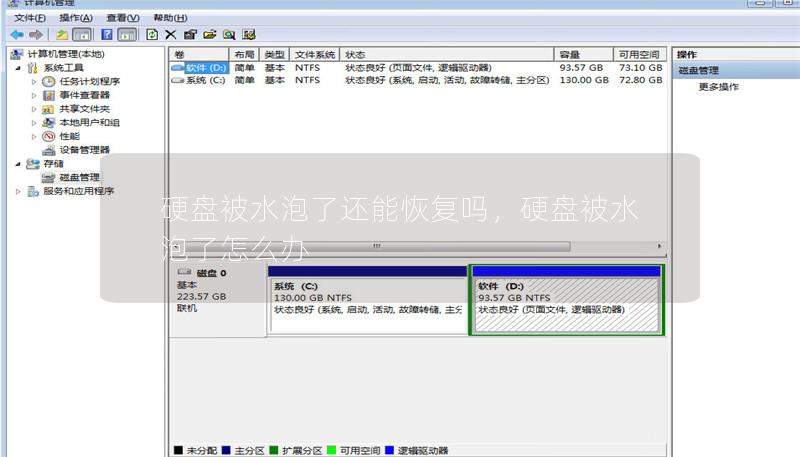Open the 查看(V) menu

coord(123,18)
